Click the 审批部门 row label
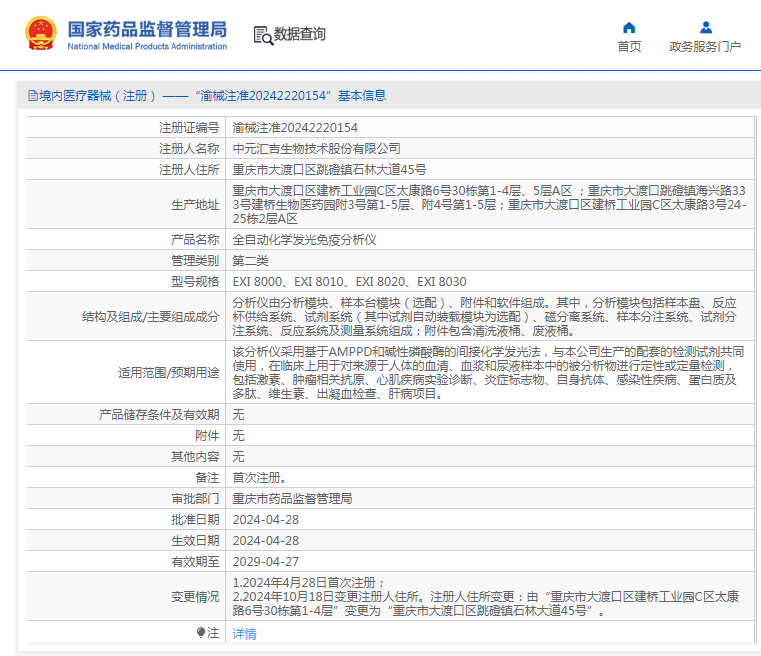The image size is (761, 656). [195, 498]
